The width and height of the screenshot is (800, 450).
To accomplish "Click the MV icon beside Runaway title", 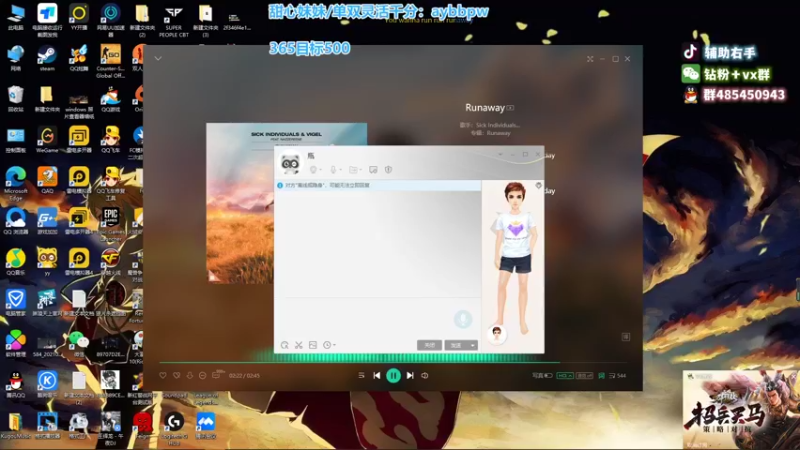I will (510, 108).
